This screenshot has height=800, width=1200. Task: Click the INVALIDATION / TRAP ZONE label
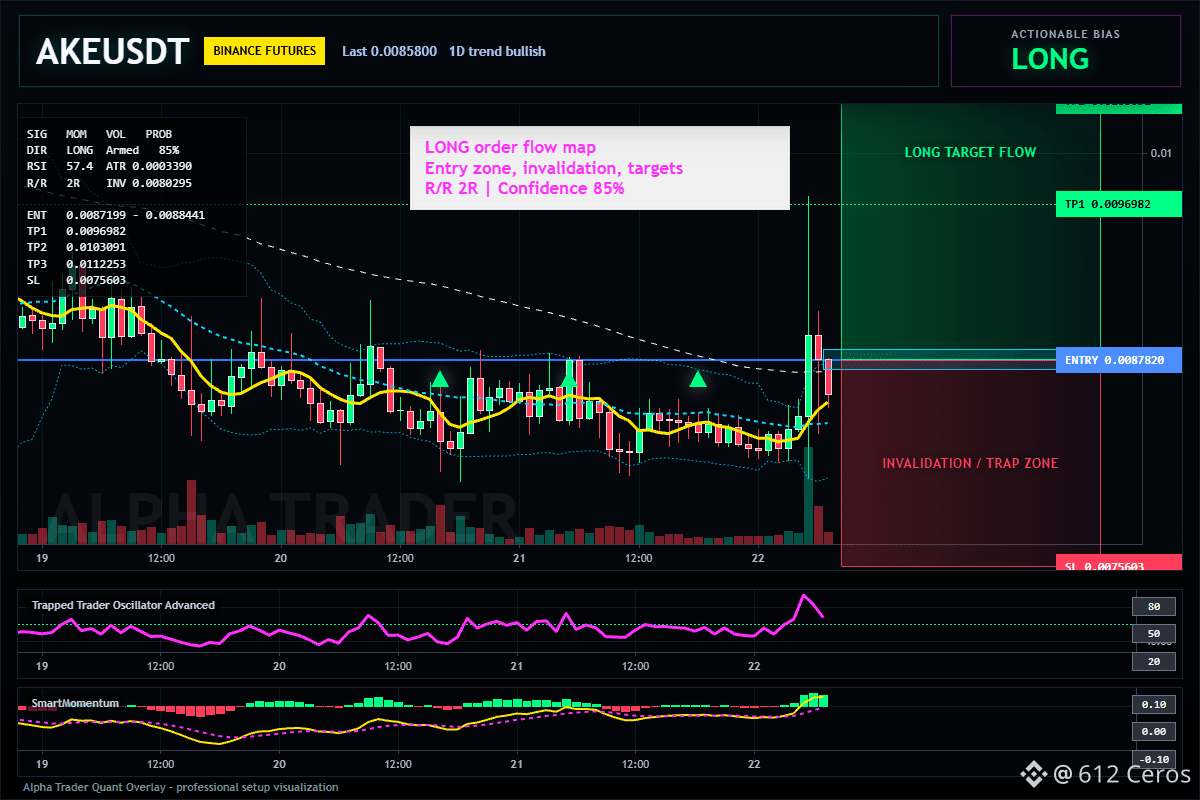pos(970,463)
